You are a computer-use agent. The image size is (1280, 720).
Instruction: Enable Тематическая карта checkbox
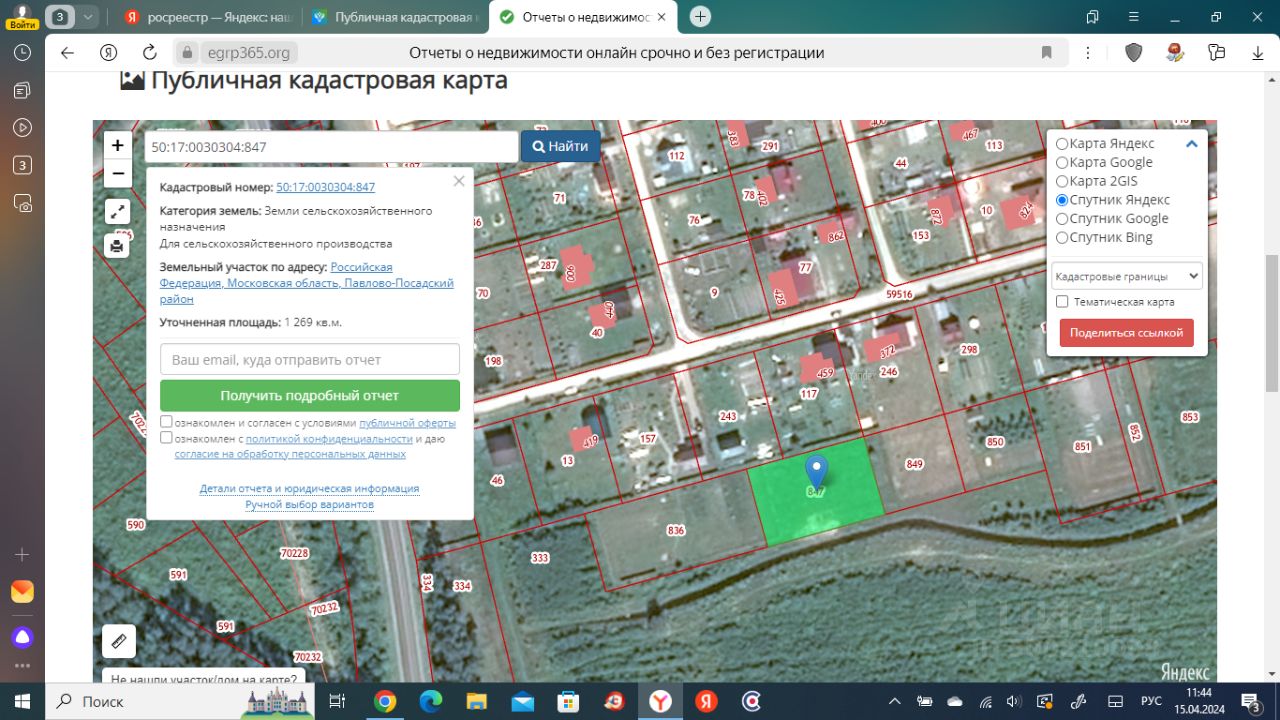click(1063, 302)
